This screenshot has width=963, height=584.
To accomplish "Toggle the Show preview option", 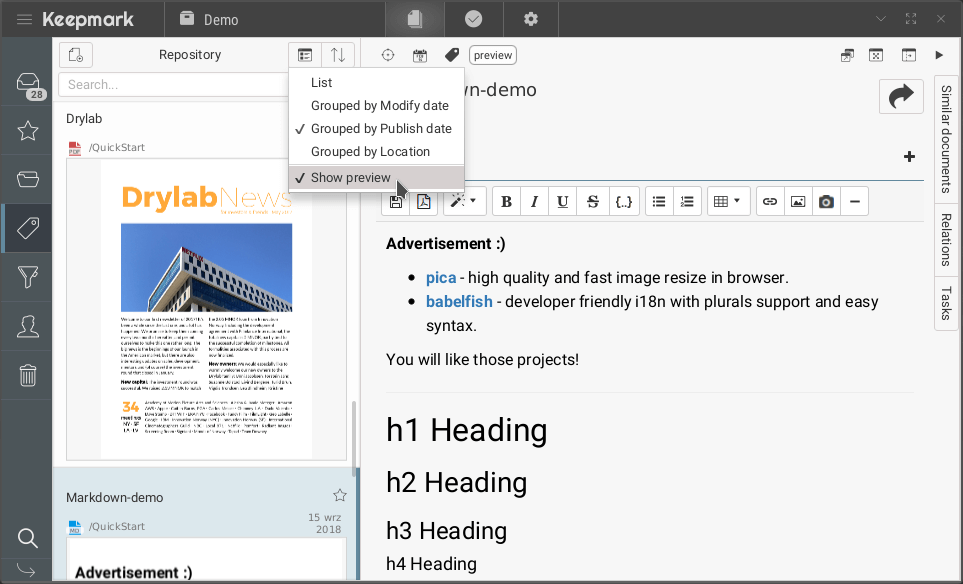I will pos(350,177).
